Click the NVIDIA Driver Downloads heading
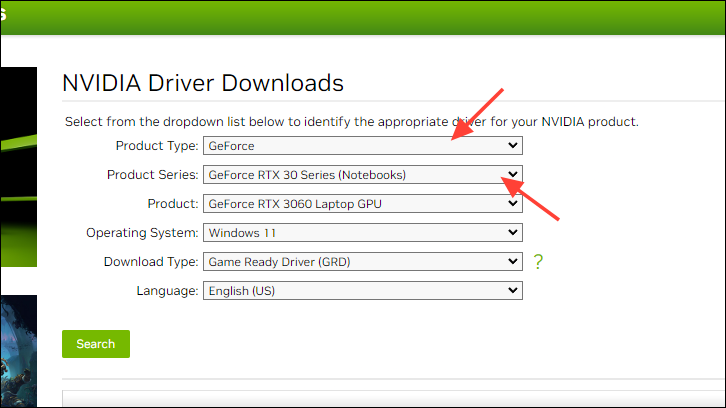The image size is (726, 408). tap(203, 83)
